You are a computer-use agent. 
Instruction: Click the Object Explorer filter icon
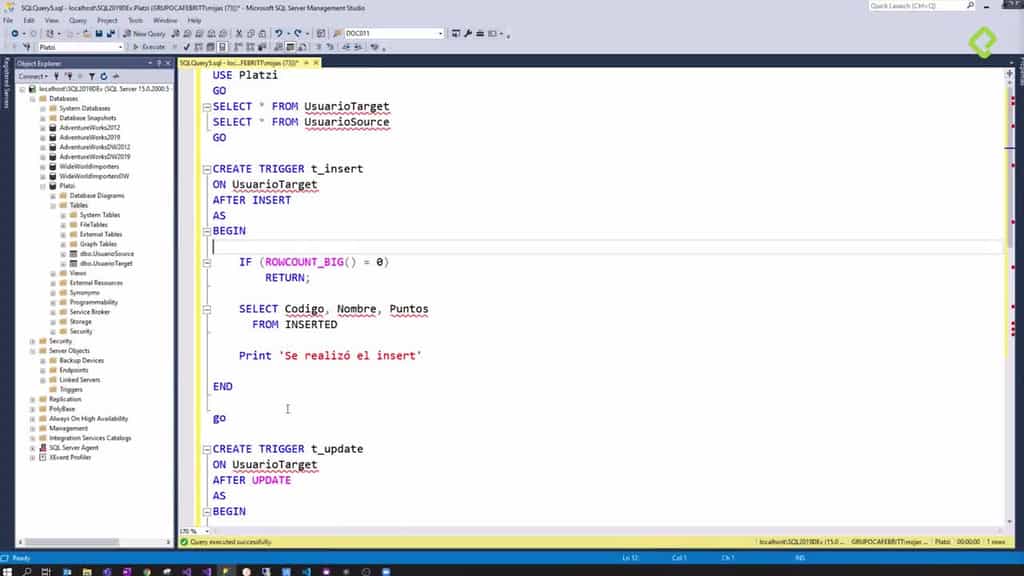[x=92, y=76]
